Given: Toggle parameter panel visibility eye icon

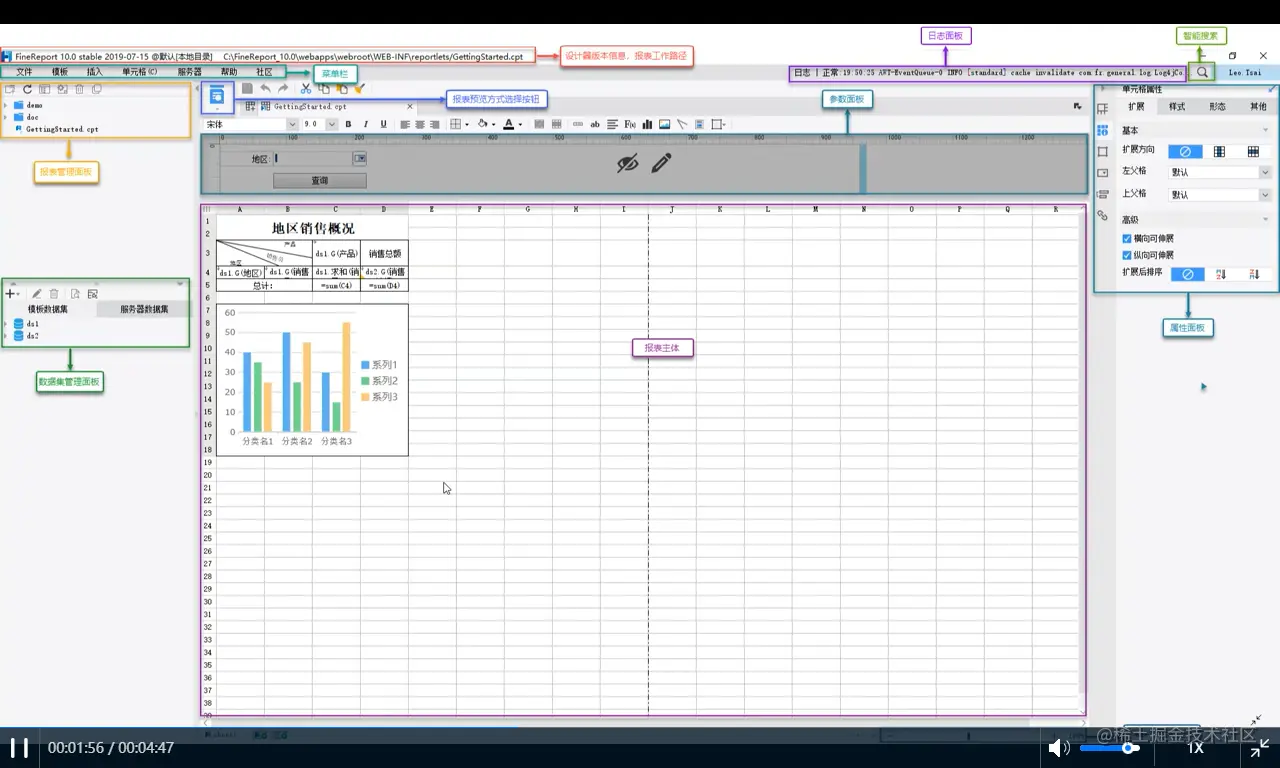Looking at the screenshot, I should pyautogui.click(x=627, y=163).
